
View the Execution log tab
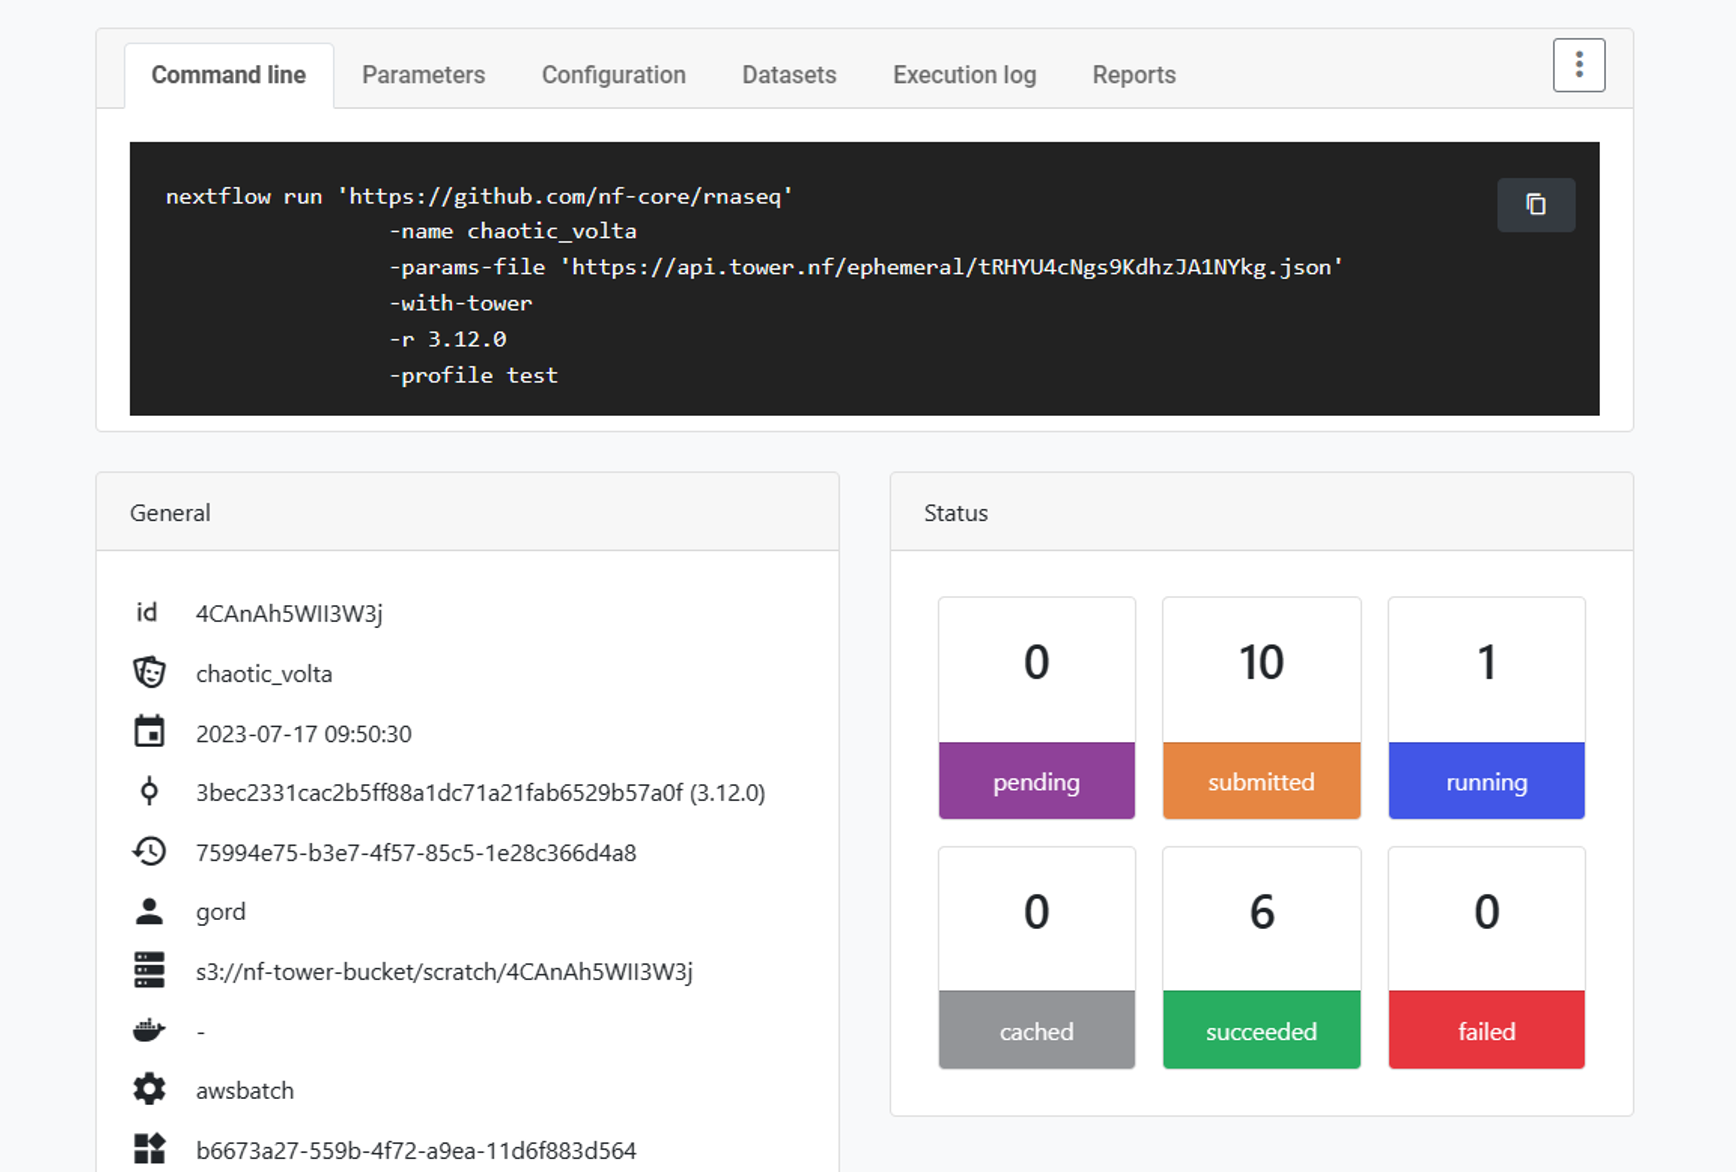(964, 75)
